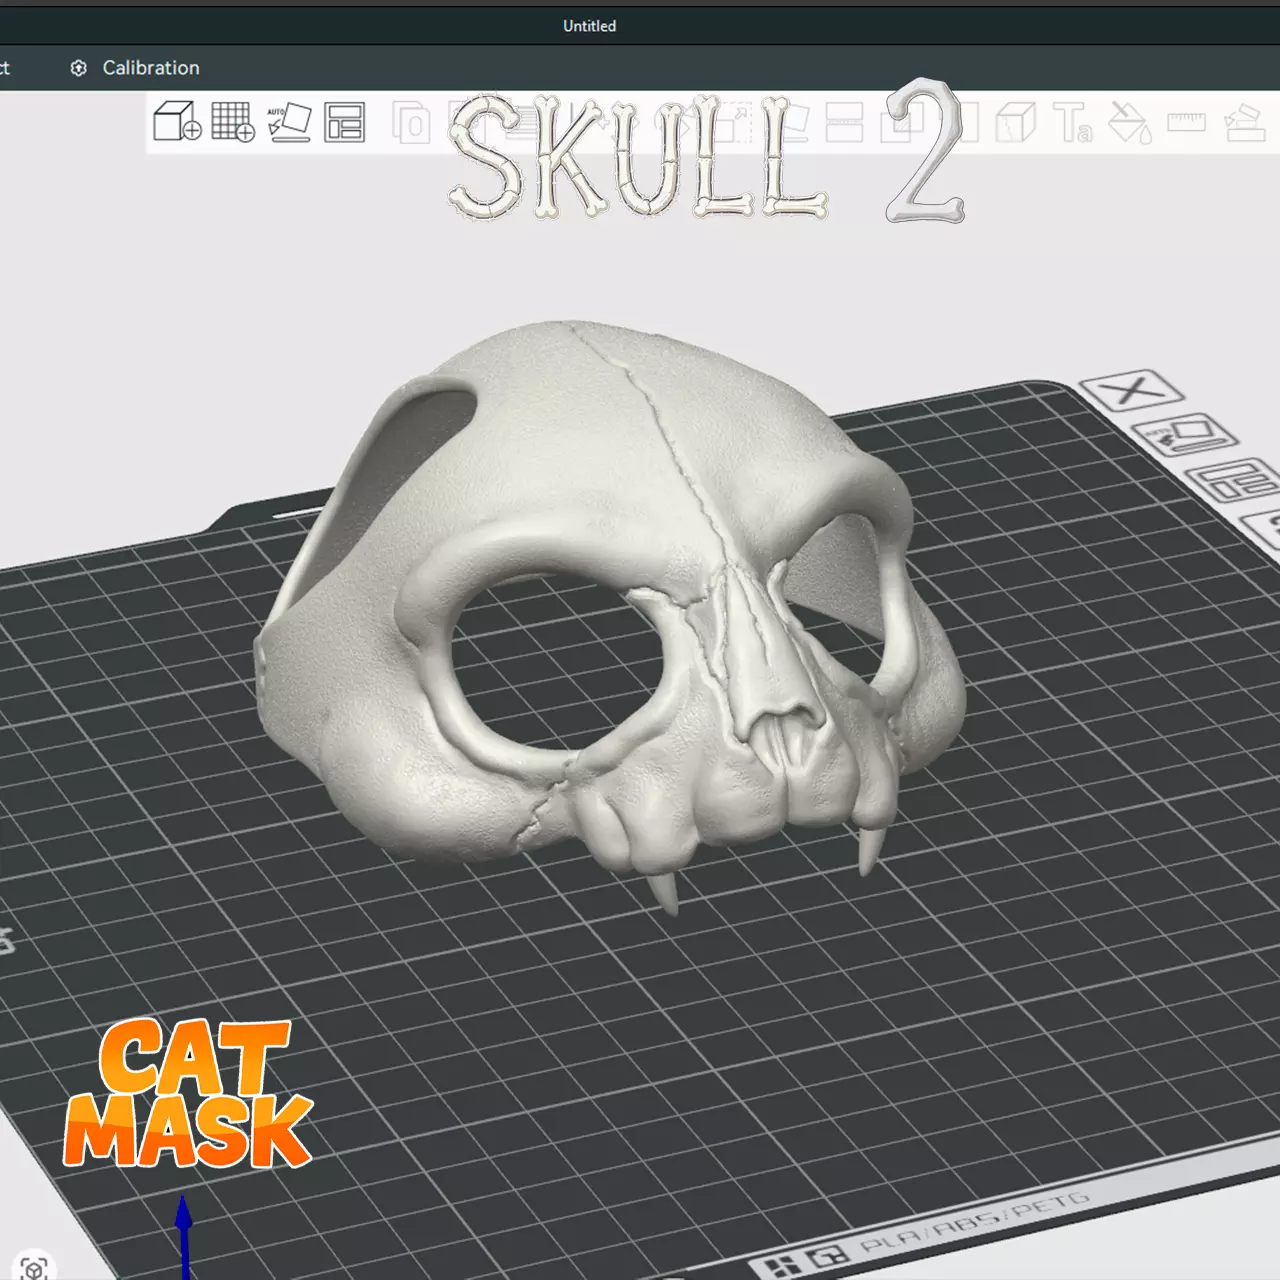Remove plate using X icon beside plate
Screen dimensions: 1280x1280
click(1131, 389)
